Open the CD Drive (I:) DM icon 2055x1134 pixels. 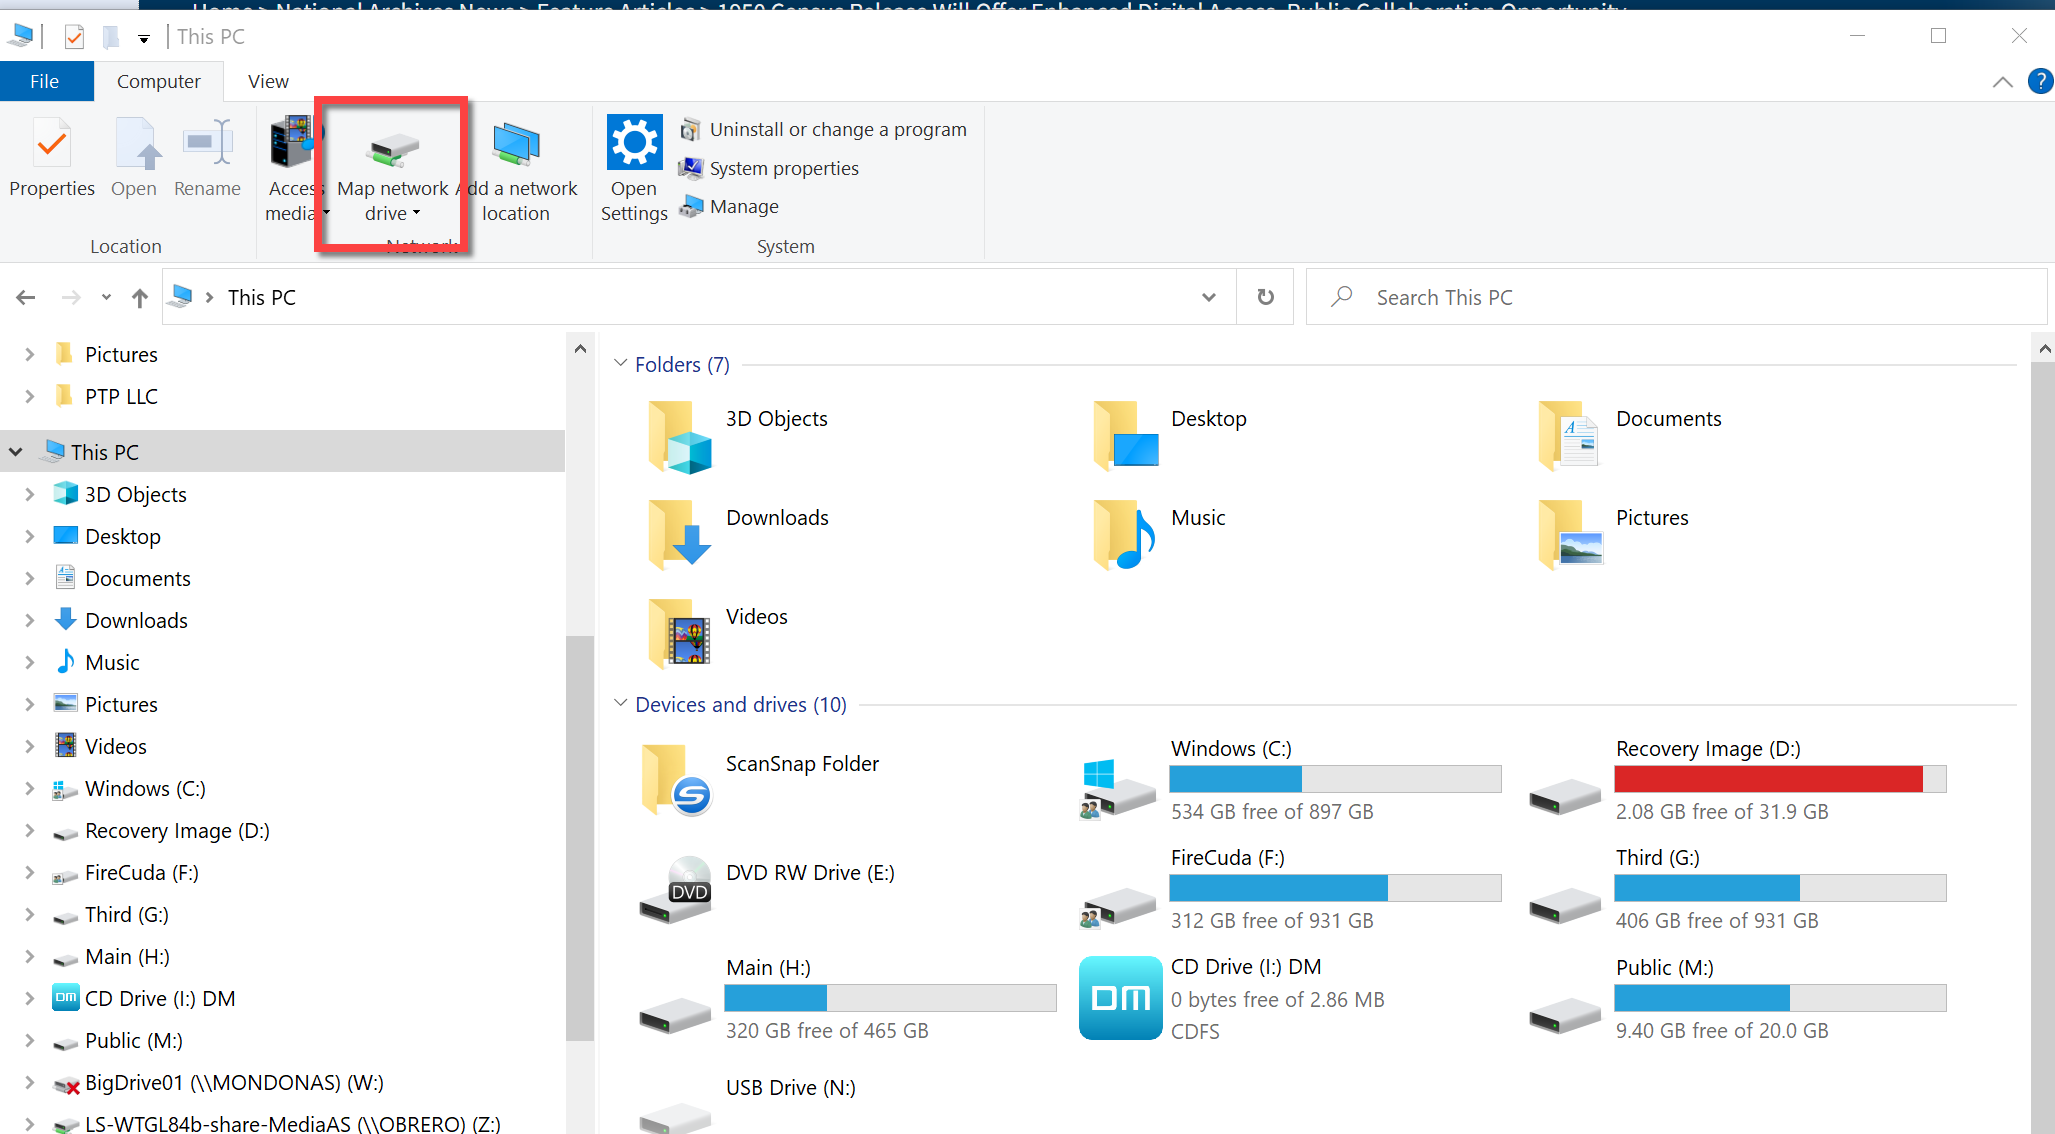click(x=1120, y=997)
